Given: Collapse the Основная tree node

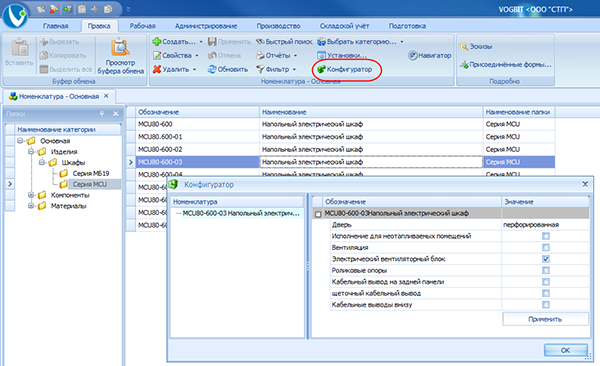Looking at the screenshot, I should (20, 141).
